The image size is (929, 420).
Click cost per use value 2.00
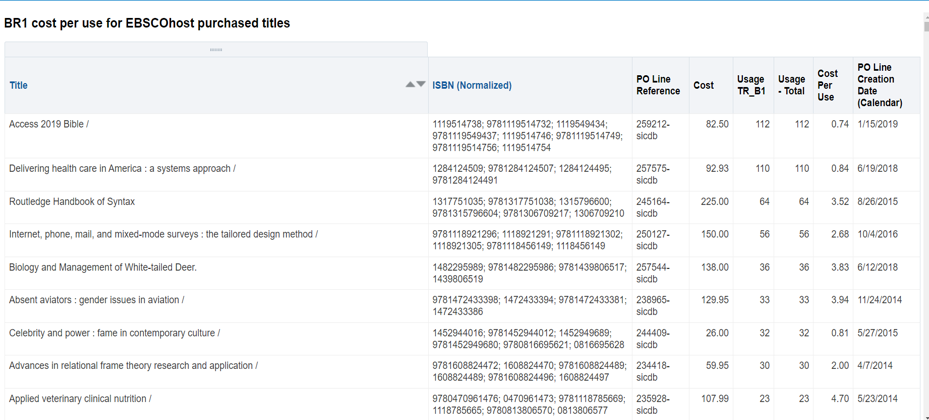[x=840, y=366]
